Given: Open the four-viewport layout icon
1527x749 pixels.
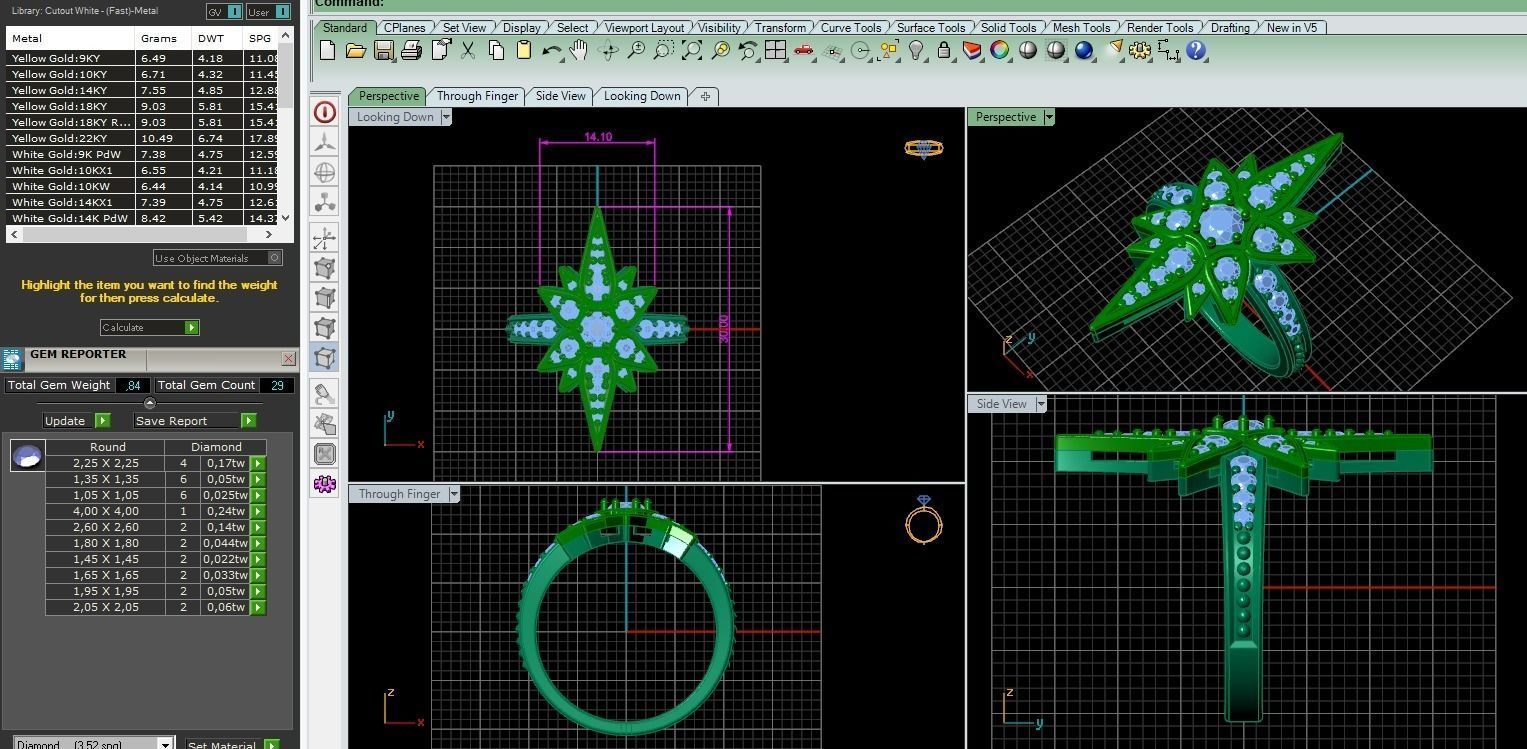Looking at the screenshot, I should 775,50.
